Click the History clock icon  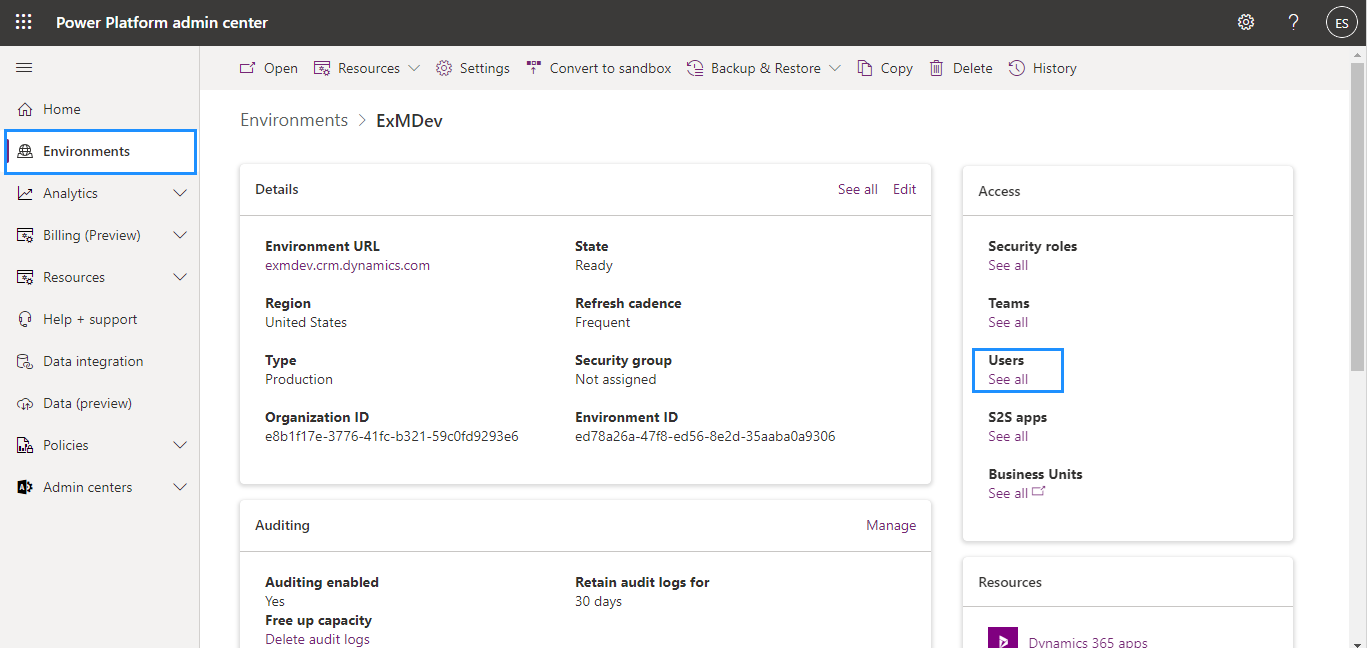(x=1017, y=68)
